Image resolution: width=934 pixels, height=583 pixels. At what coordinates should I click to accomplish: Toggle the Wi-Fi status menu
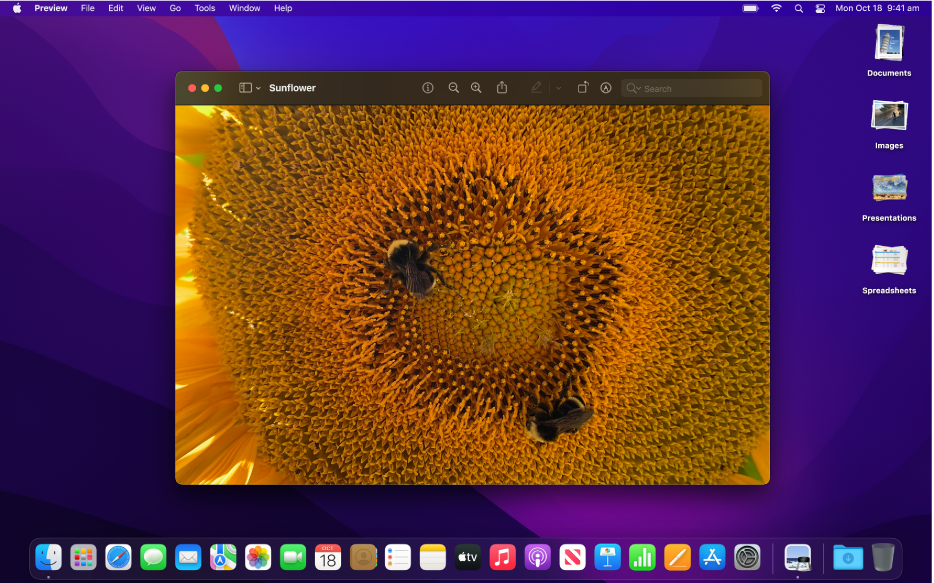pos(776,8)
